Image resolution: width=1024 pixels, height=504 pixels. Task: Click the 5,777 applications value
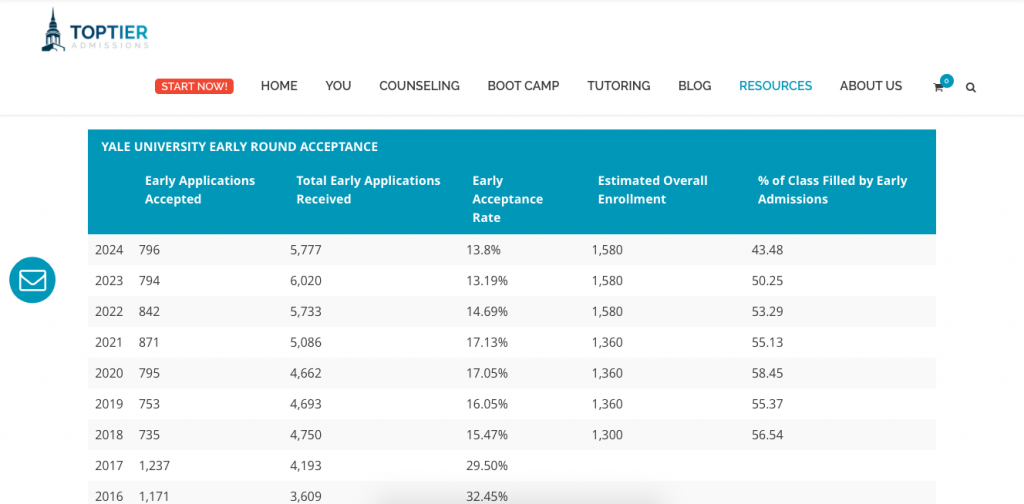(x=306, y=249)
